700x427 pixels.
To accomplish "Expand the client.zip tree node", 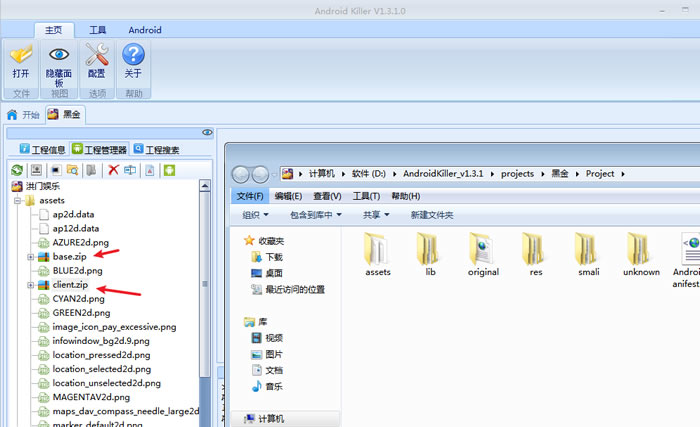I will 31,285.
